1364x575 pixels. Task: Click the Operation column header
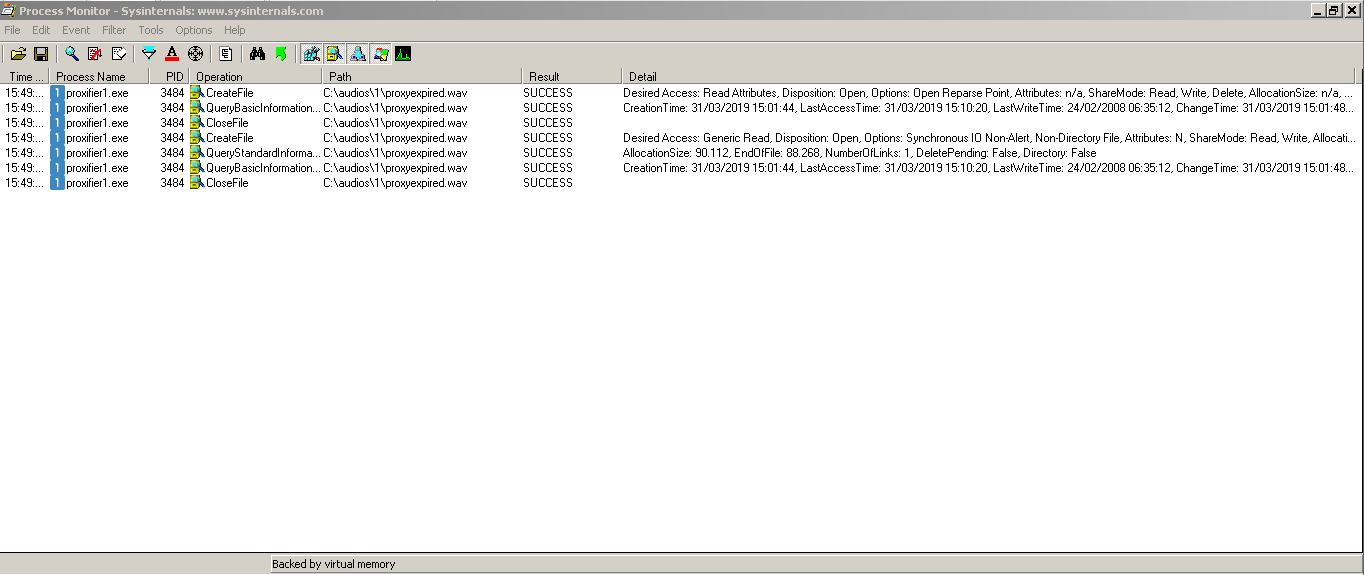[256, 76]
